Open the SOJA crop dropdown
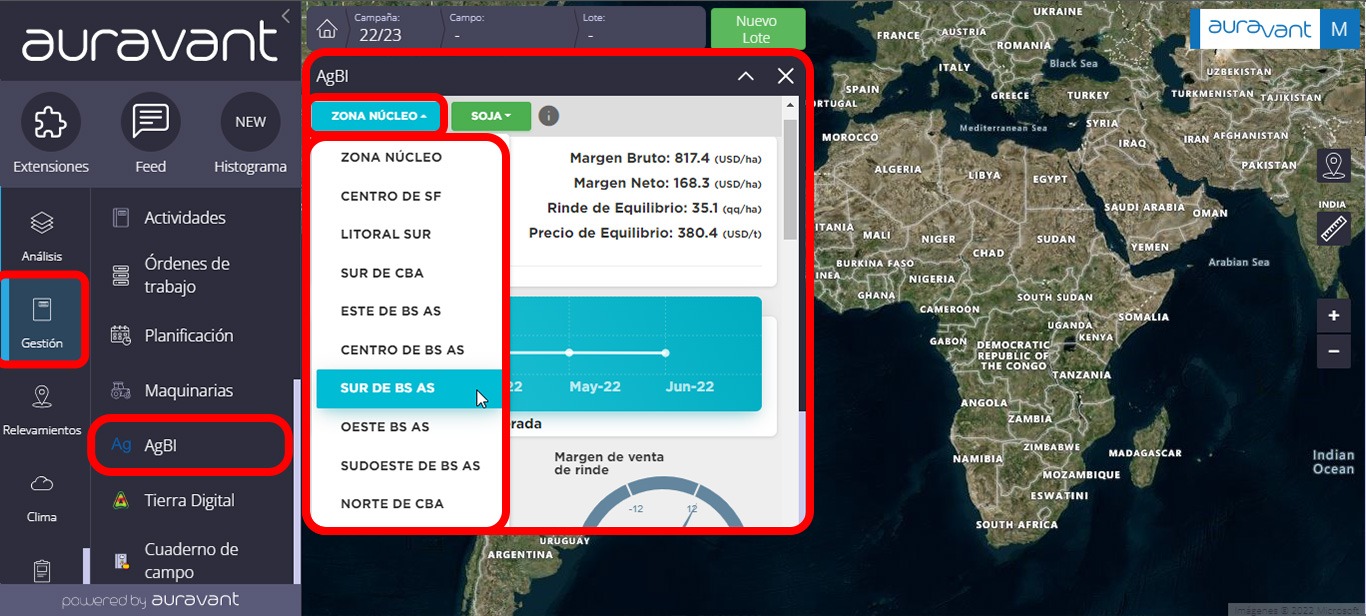 [490, 116]
